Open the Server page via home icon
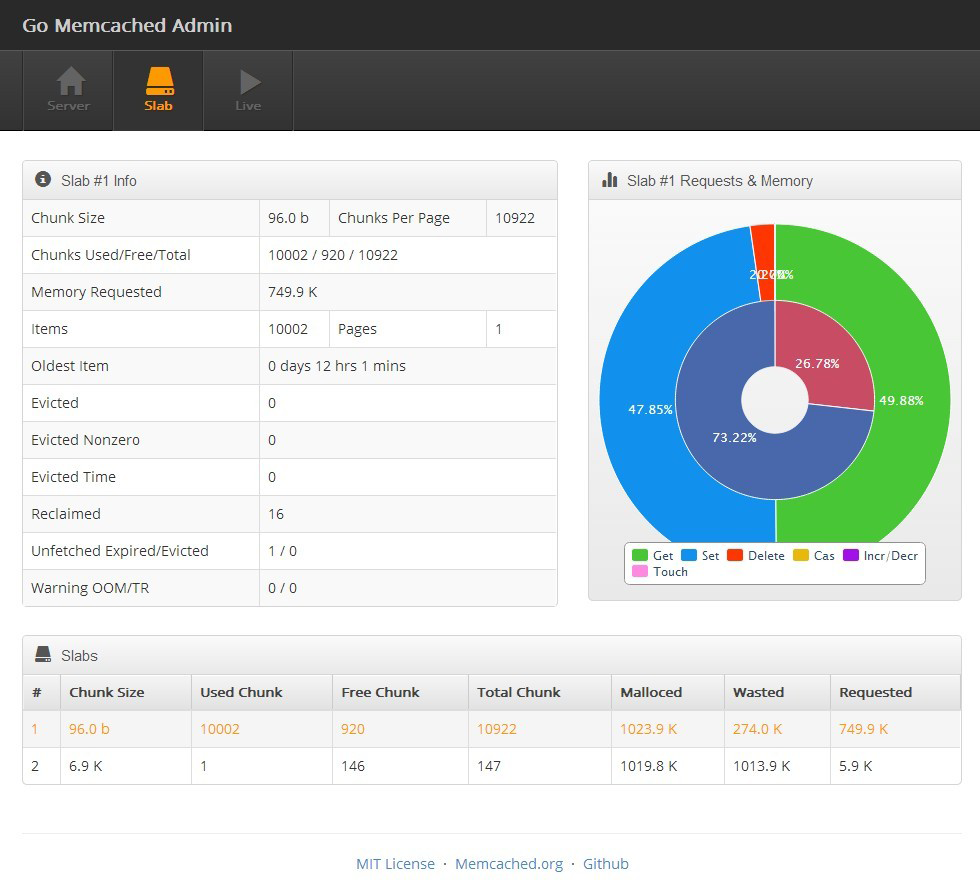The image size is (980, 880). 68,80
